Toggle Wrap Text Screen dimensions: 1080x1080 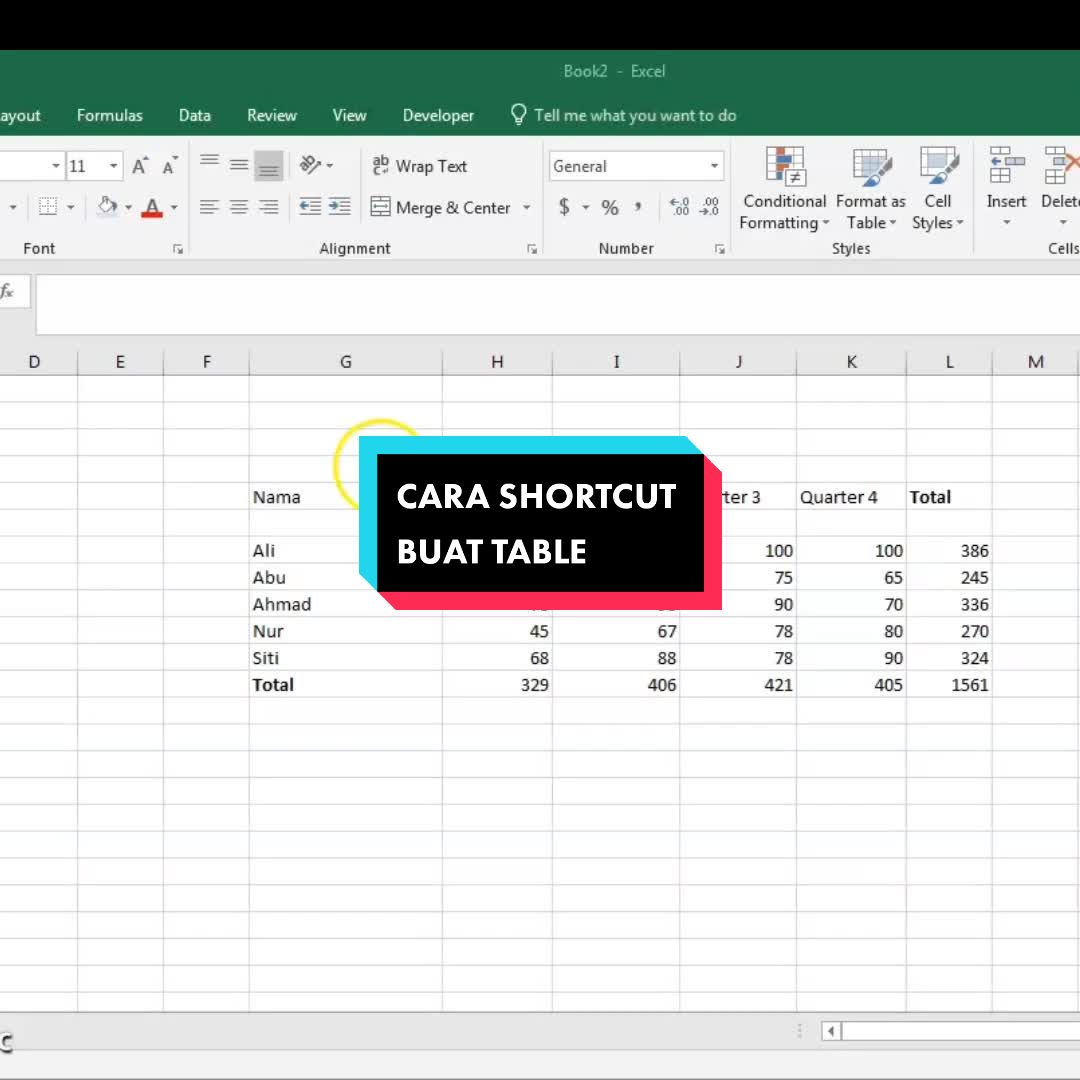click(419, 166)
